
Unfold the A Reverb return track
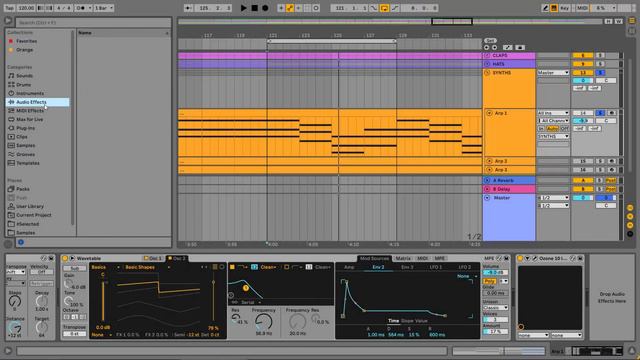(x=487, y=180)
